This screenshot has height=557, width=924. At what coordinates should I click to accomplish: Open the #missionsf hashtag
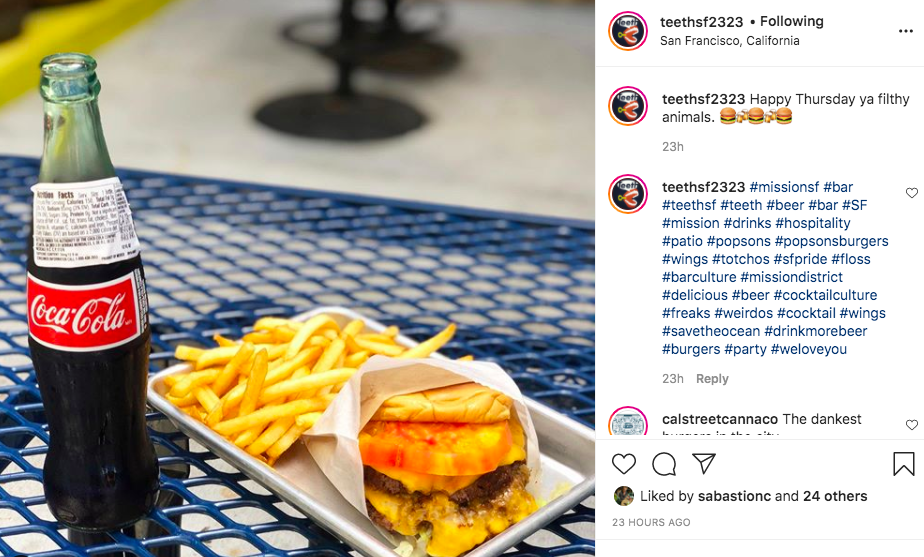click(x=784, y=187)
